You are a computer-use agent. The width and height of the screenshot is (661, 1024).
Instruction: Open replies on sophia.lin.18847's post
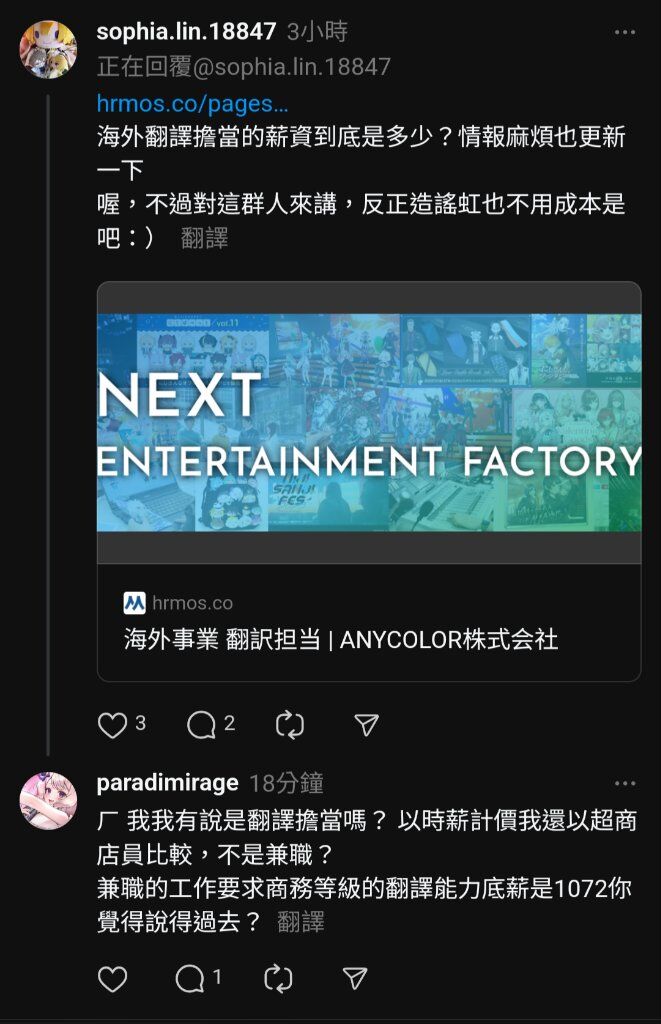pyautogui.click(x=201, y=725)
